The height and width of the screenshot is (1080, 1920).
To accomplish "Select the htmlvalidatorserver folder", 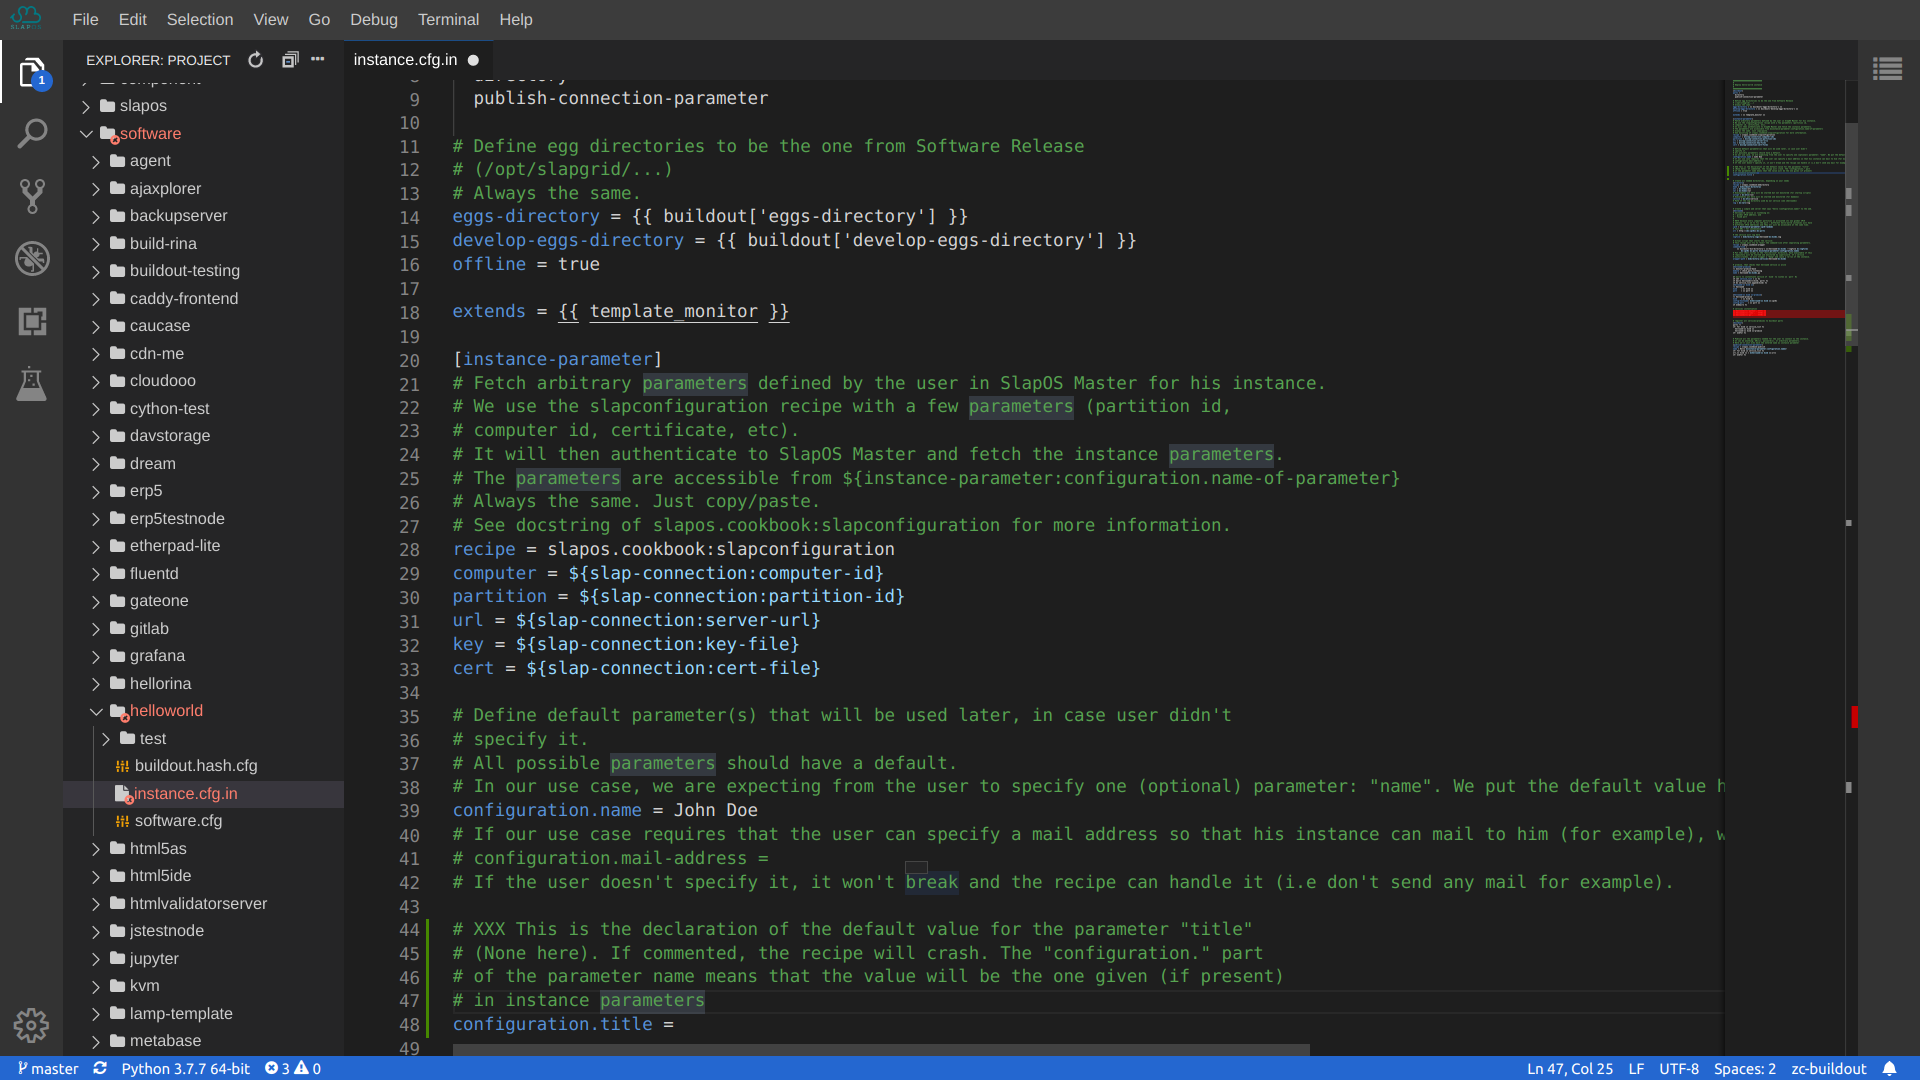I will [204, 903].
